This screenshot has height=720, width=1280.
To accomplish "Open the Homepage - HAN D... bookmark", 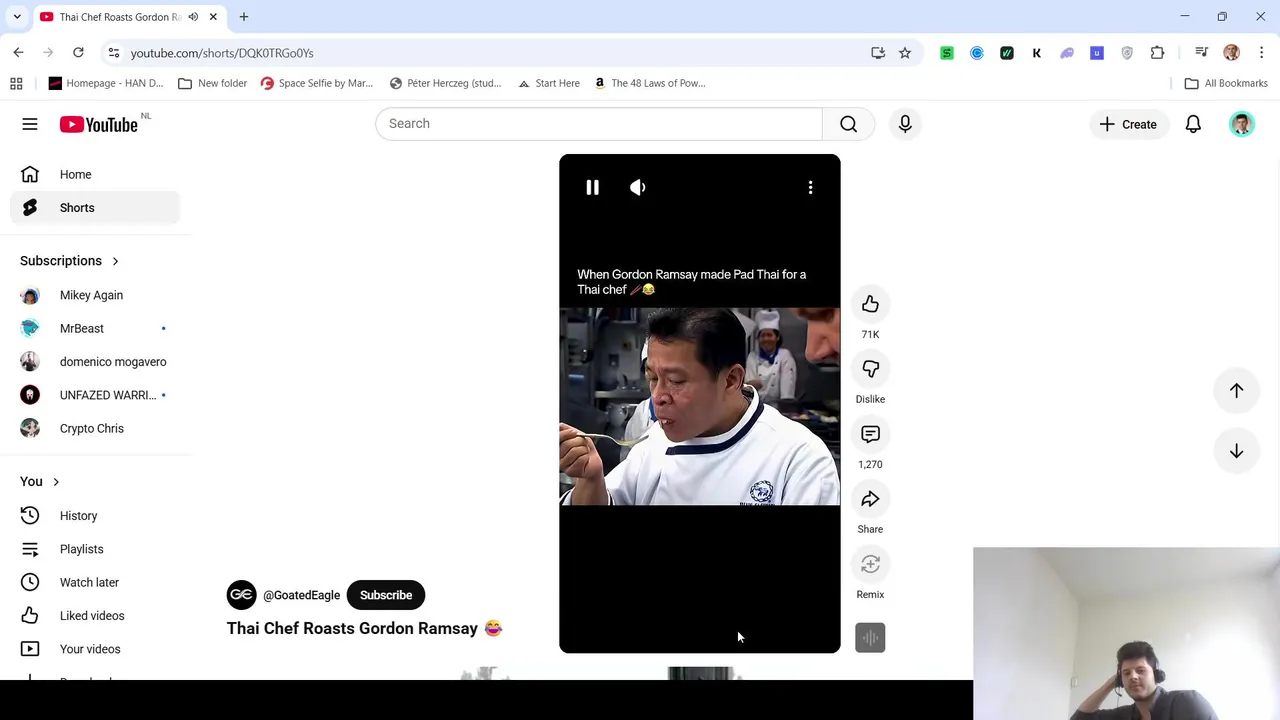I will click(106, 83).
